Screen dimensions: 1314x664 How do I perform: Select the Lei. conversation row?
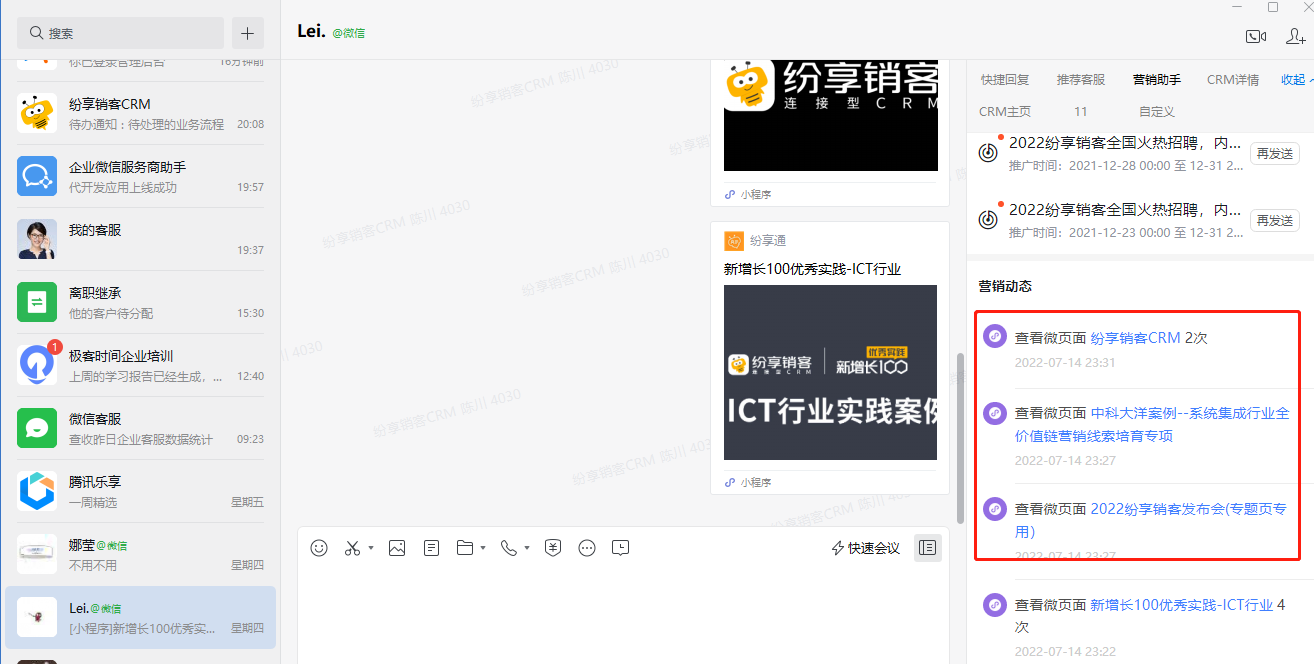141,617
